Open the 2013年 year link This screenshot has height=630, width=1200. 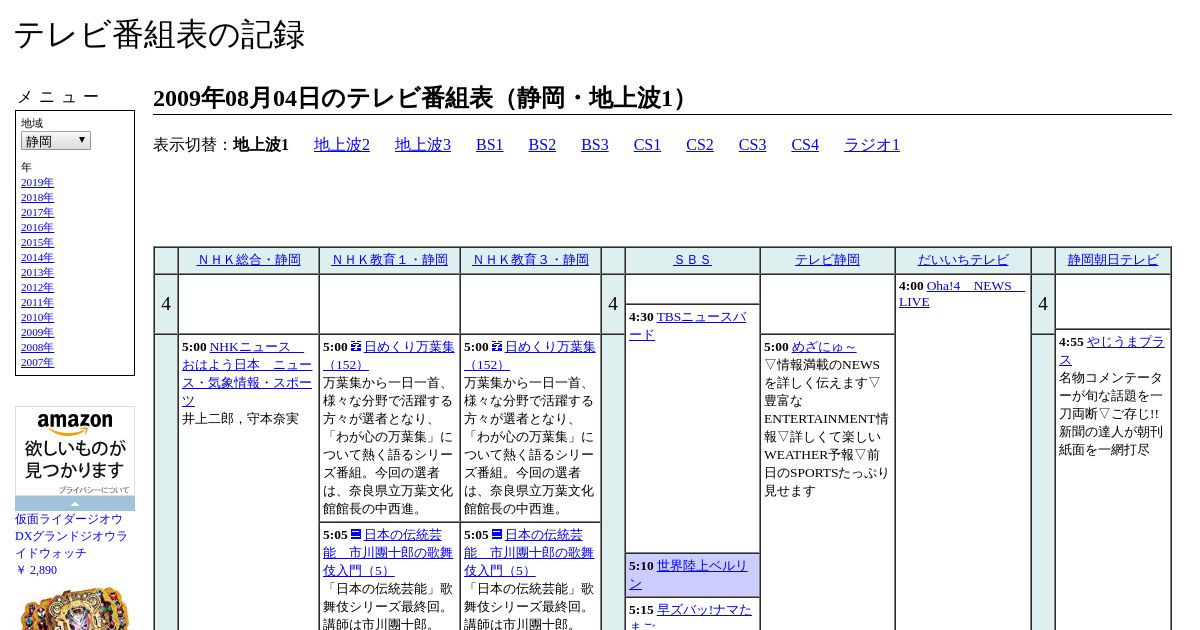pyautogui.click(x=37, y=273)
